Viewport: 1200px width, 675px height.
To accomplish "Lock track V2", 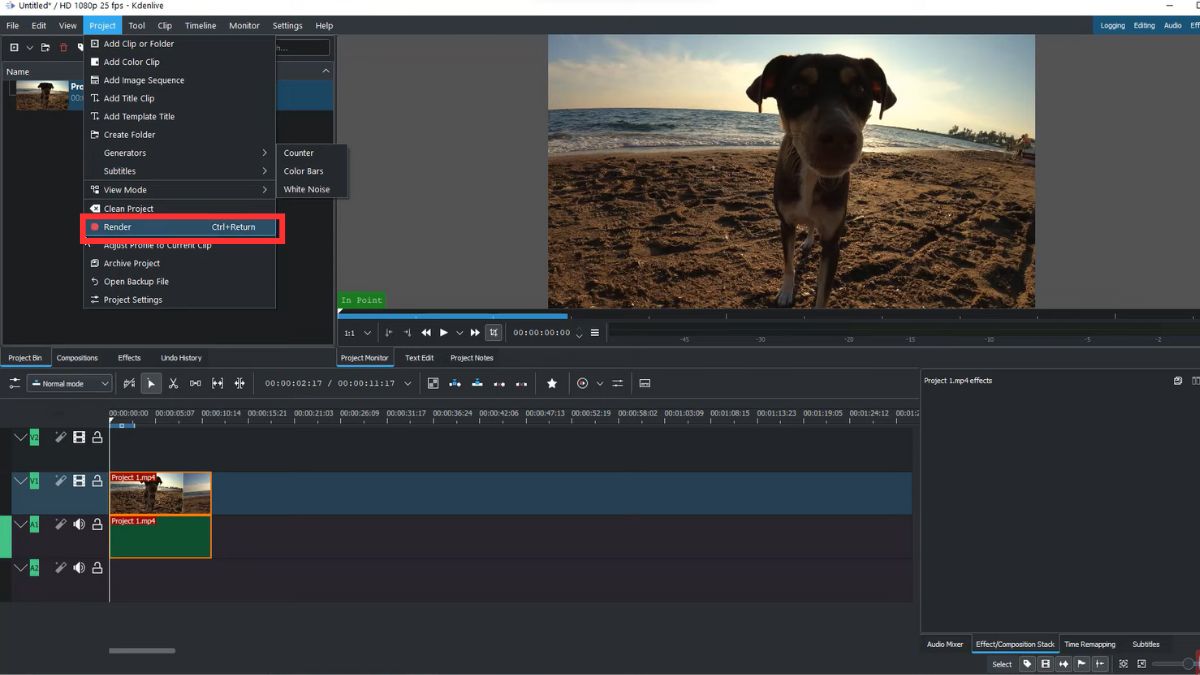I will point(97,437).
